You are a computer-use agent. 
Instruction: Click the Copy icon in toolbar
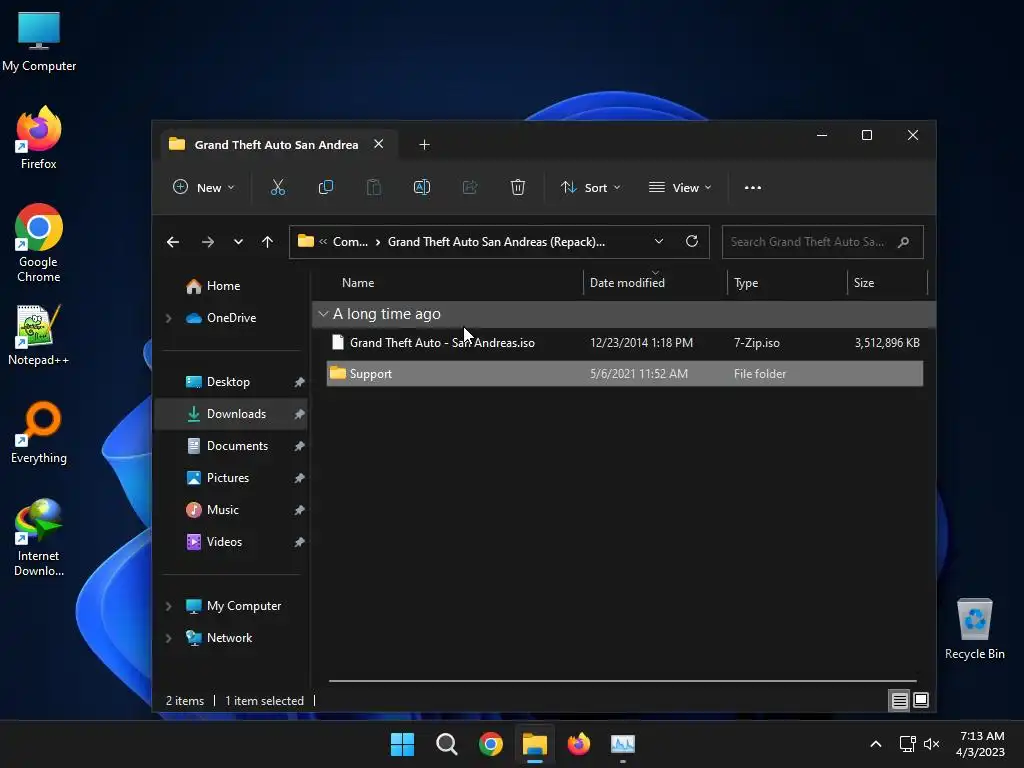coord(325,187)
